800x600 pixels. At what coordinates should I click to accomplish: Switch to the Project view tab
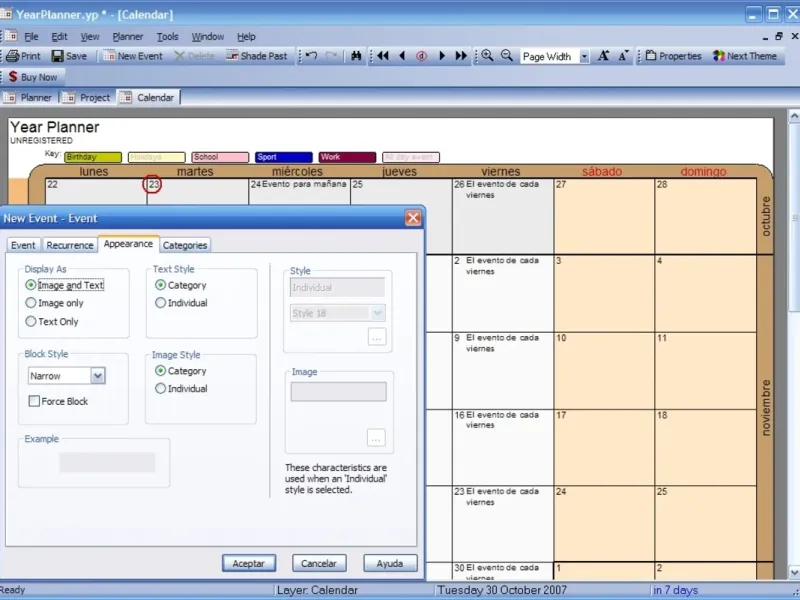point(88,97)
